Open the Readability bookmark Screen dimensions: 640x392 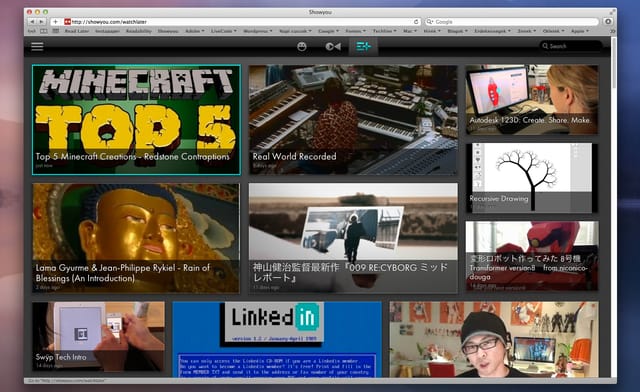pos(138,31)
